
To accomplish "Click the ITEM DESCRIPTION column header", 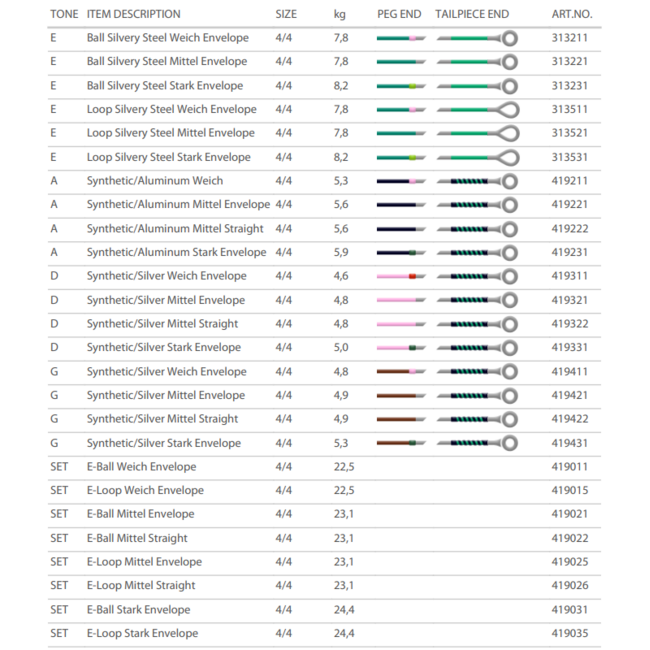I will click(x=133, y=14).
